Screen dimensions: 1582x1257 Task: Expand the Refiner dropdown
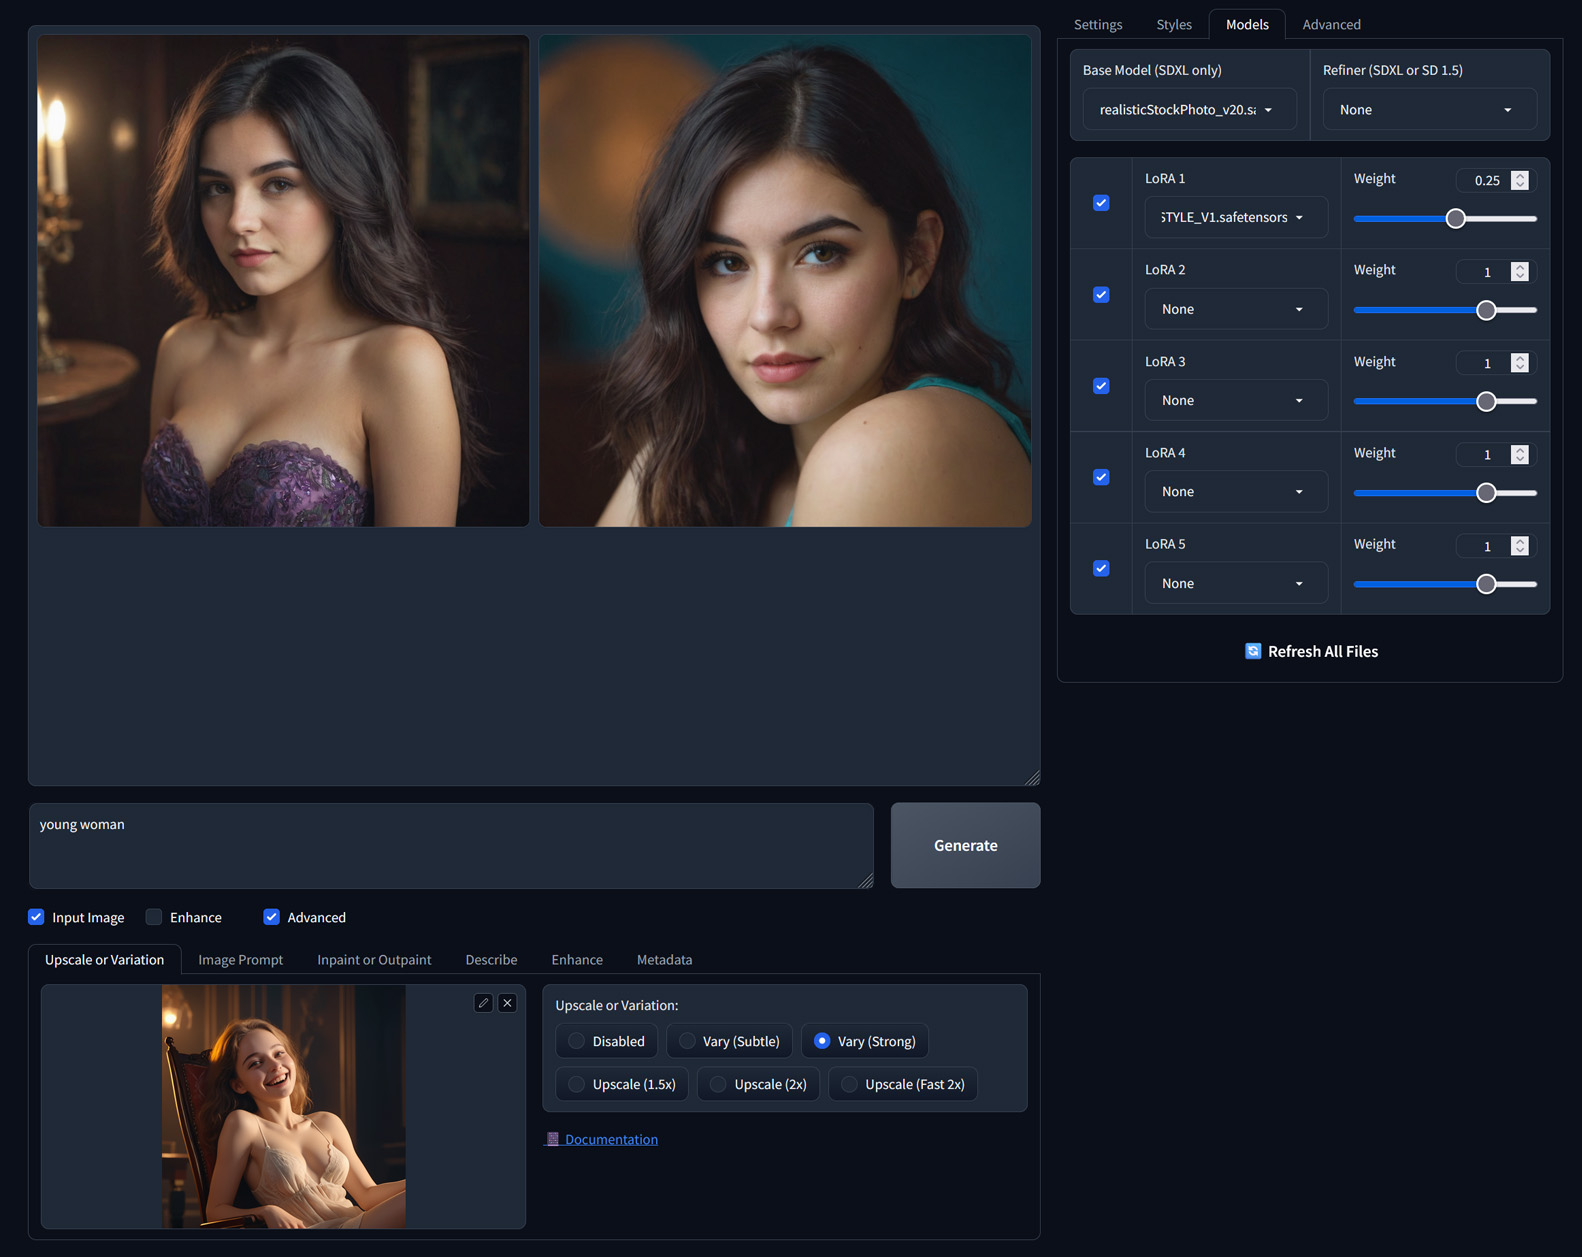click(1429, 110)
